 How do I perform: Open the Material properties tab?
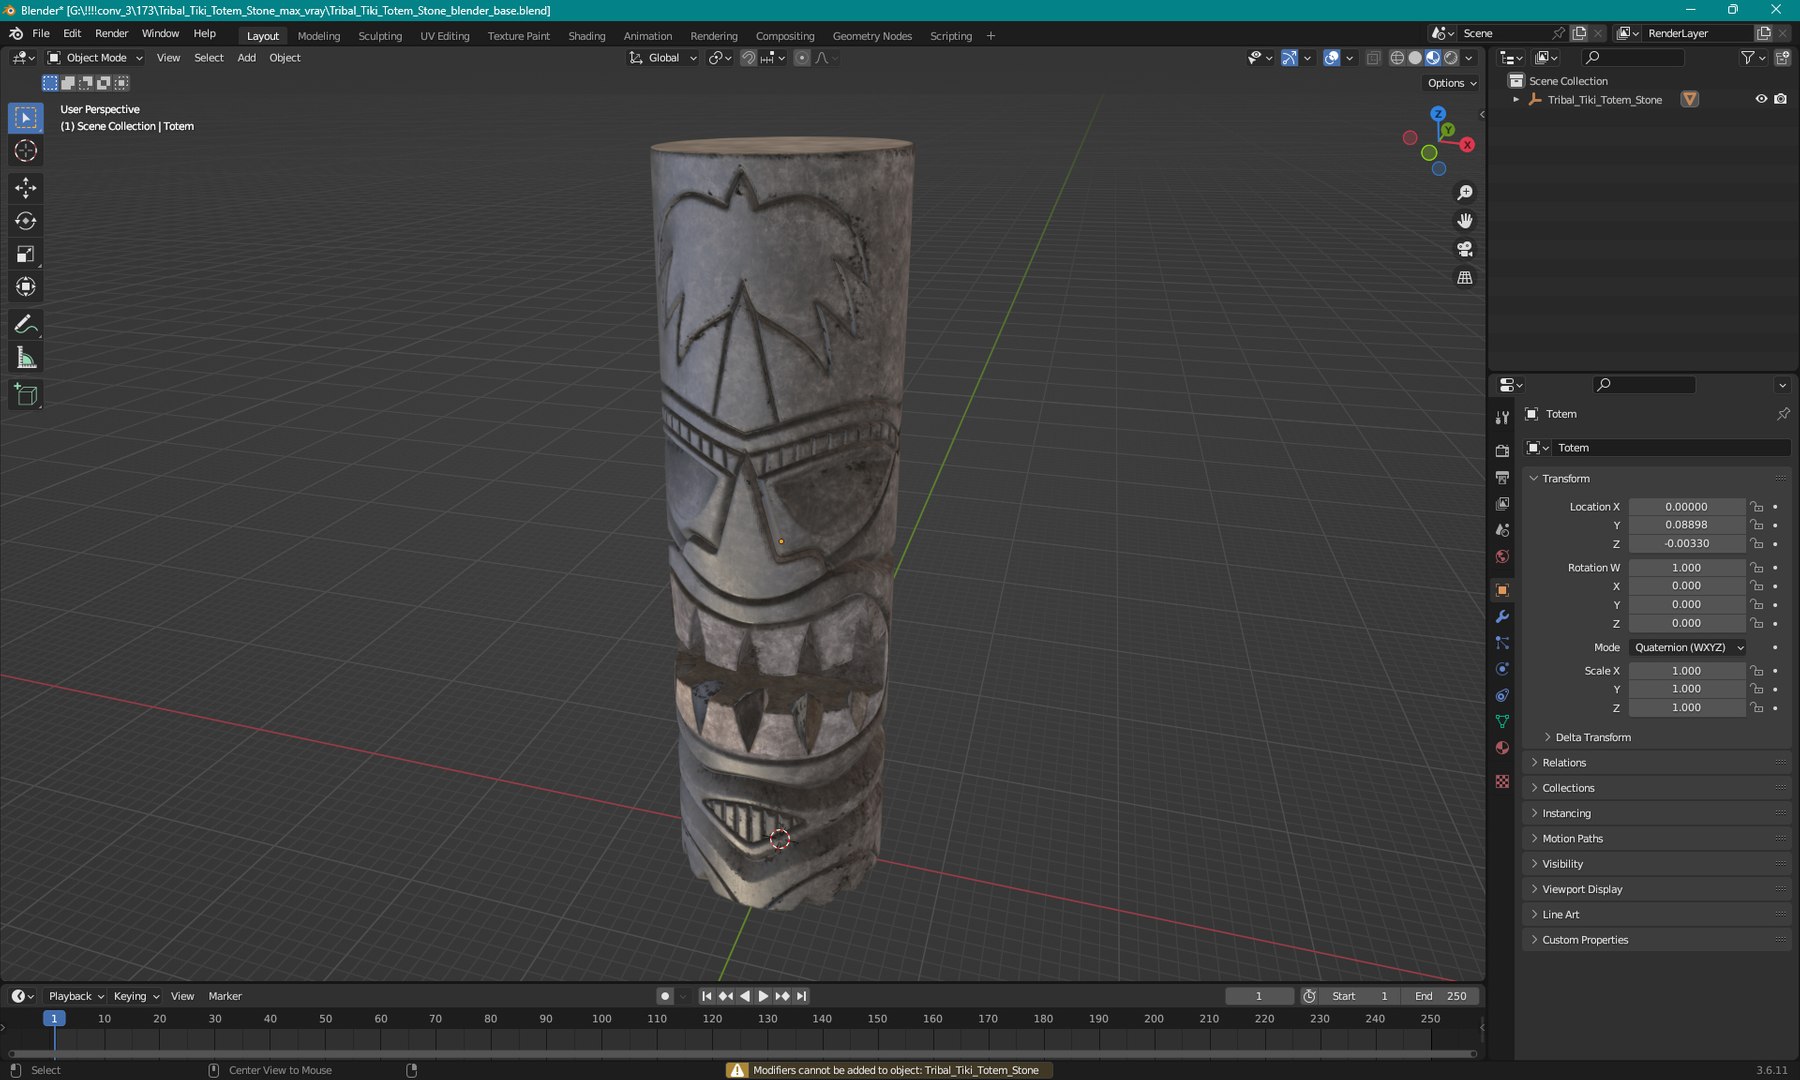point(1502,747)
